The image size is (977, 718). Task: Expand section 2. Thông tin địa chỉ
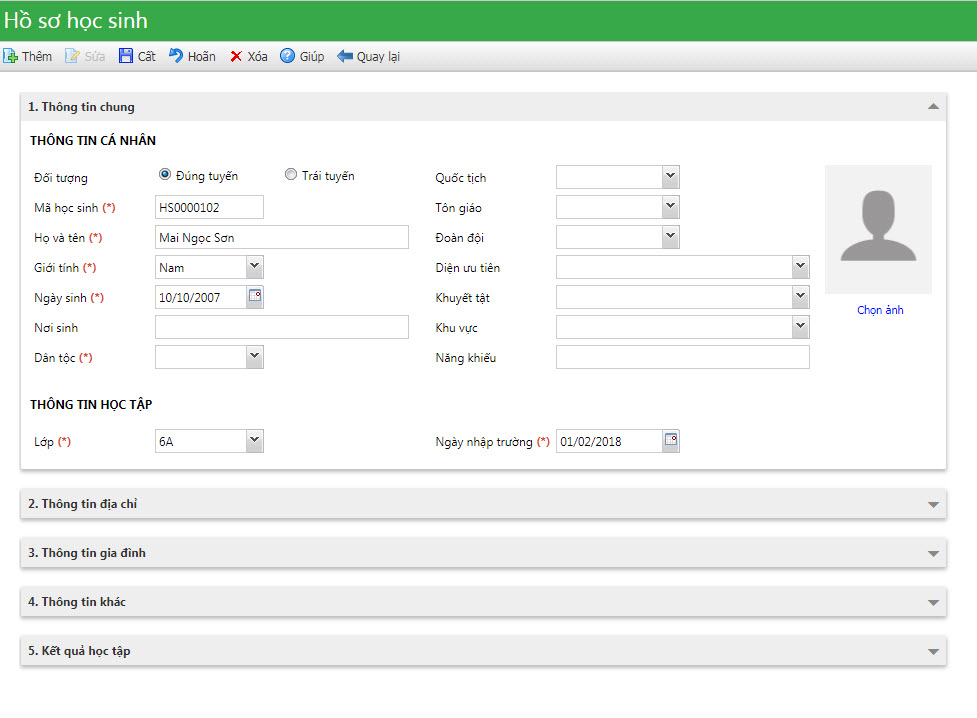tap(933, 504)
